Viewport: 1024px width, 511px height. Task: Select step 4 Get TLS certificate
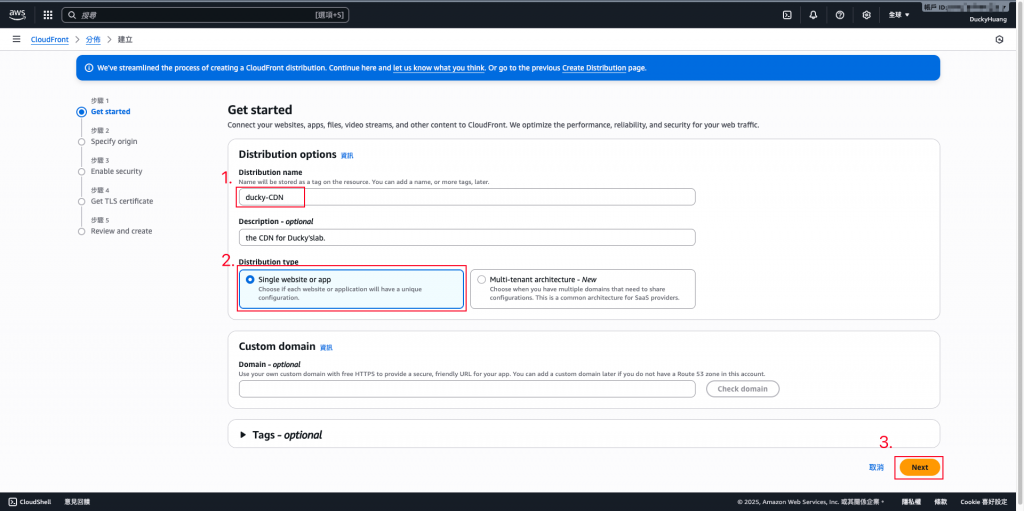[x=122, y=201]
